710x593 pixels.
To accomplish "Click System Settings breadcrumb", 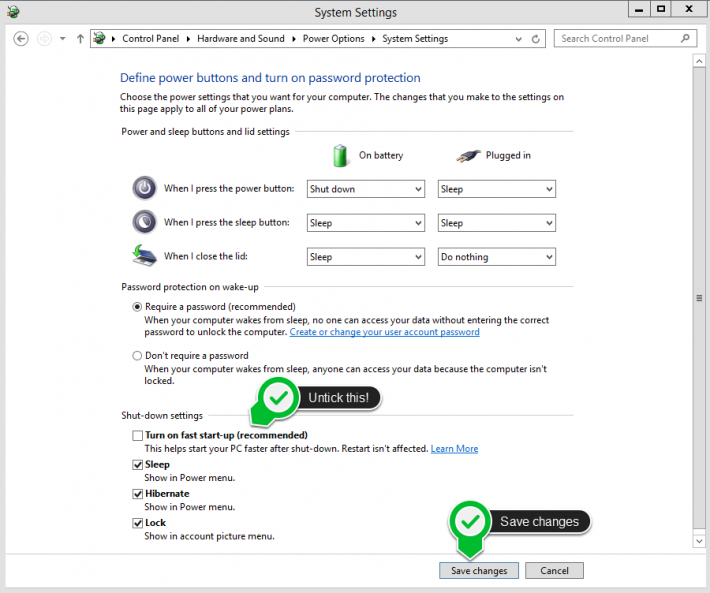I will 415,38.
